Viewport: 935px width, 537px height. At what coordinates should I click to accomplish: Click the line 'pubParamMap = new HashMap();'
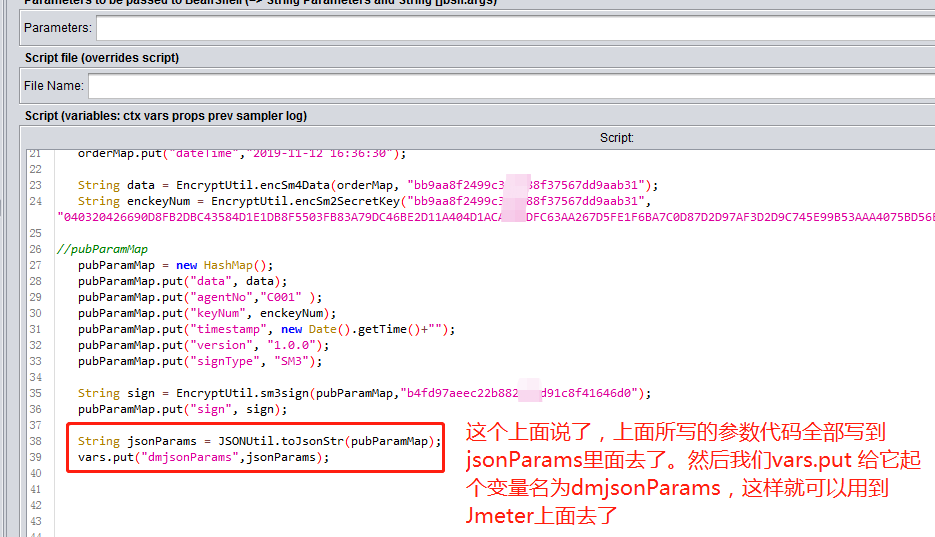point(175,265)
